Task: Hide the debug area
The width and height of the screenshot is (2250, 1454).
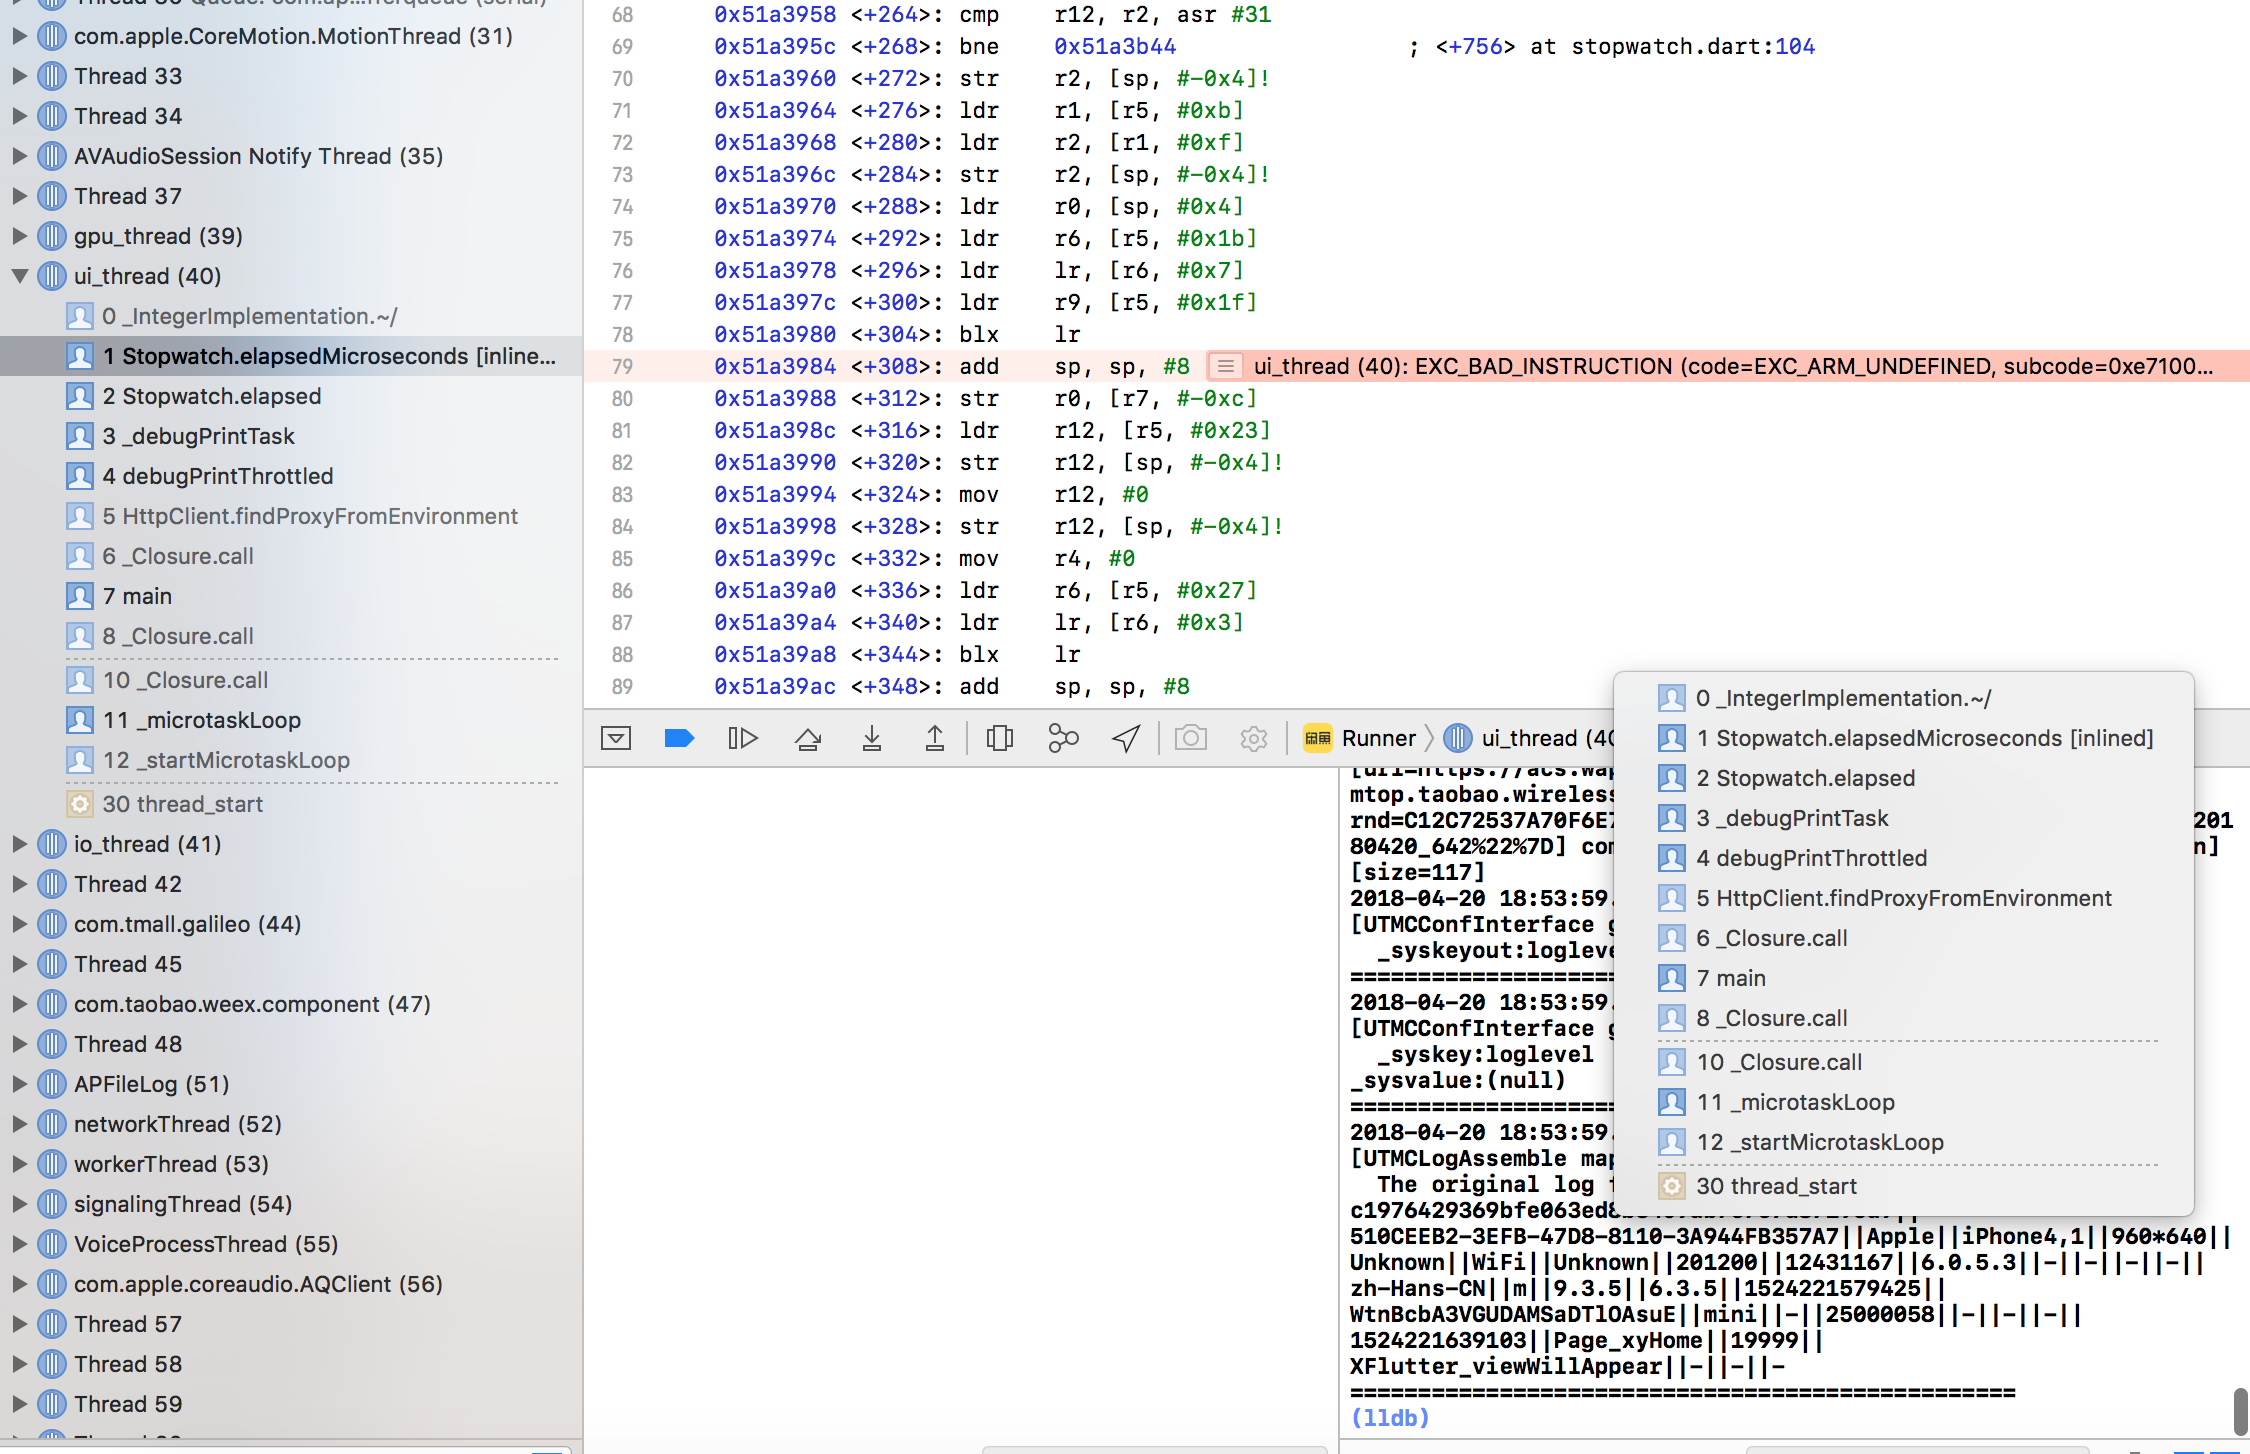Action: click(617, 738)
